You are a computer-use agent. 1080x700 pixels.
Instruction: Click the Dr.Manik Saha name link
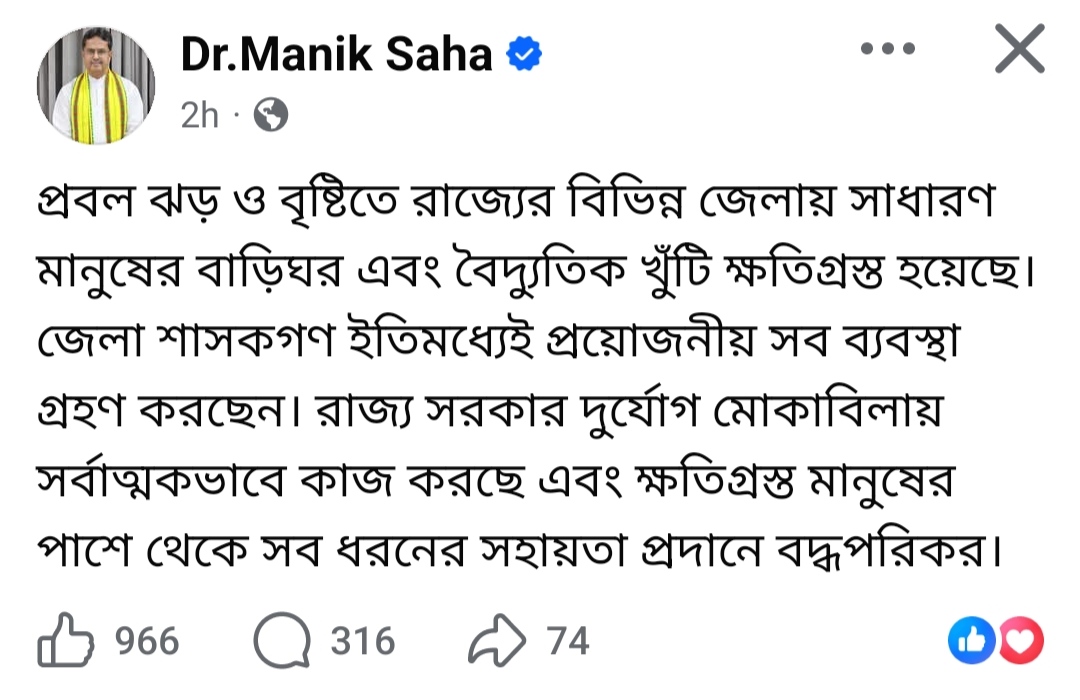click(336, 55)
